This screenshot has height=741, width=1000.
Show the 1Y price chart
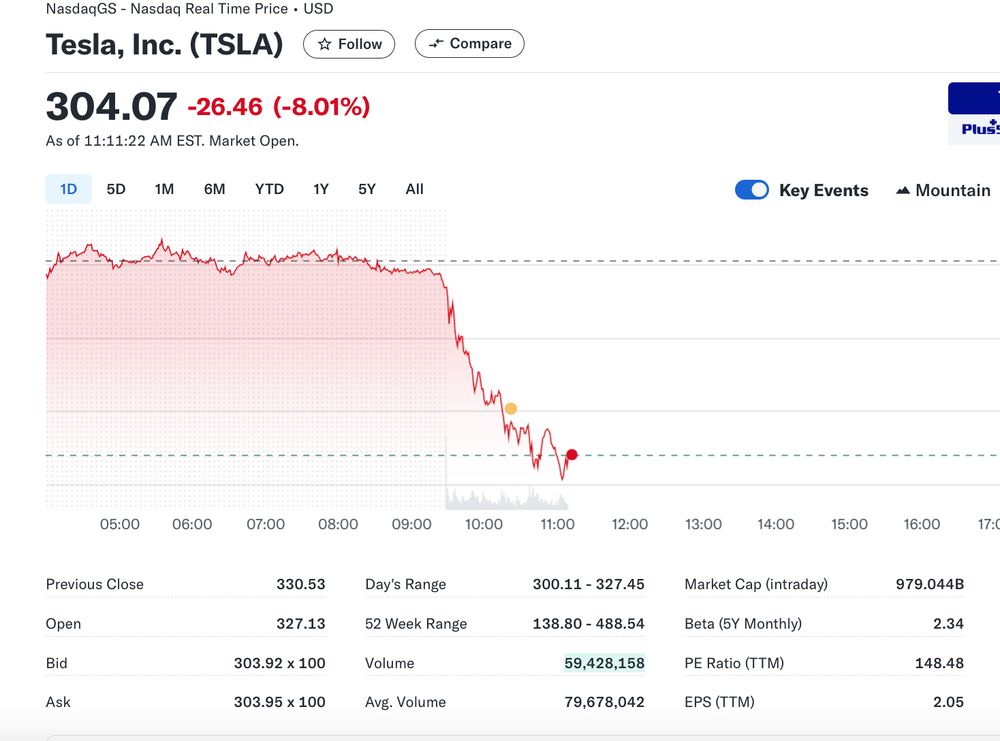[321, 189]
